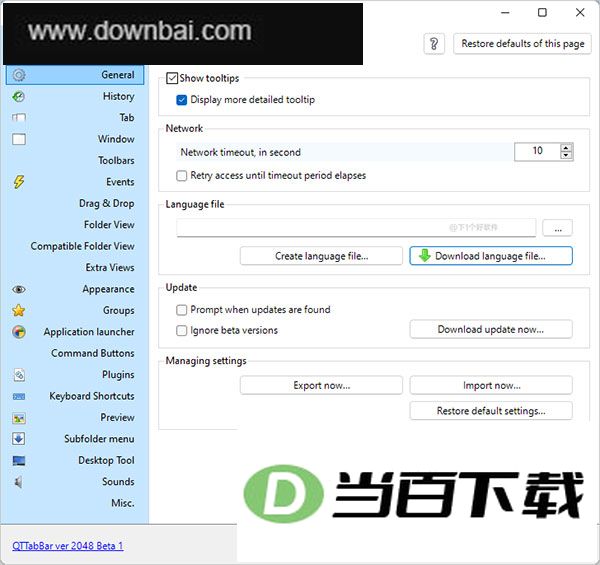Select Keyboard Shortcuts page
Viewport: 600px width, 565px height.
pyautogui.click(x=75, y=396)
